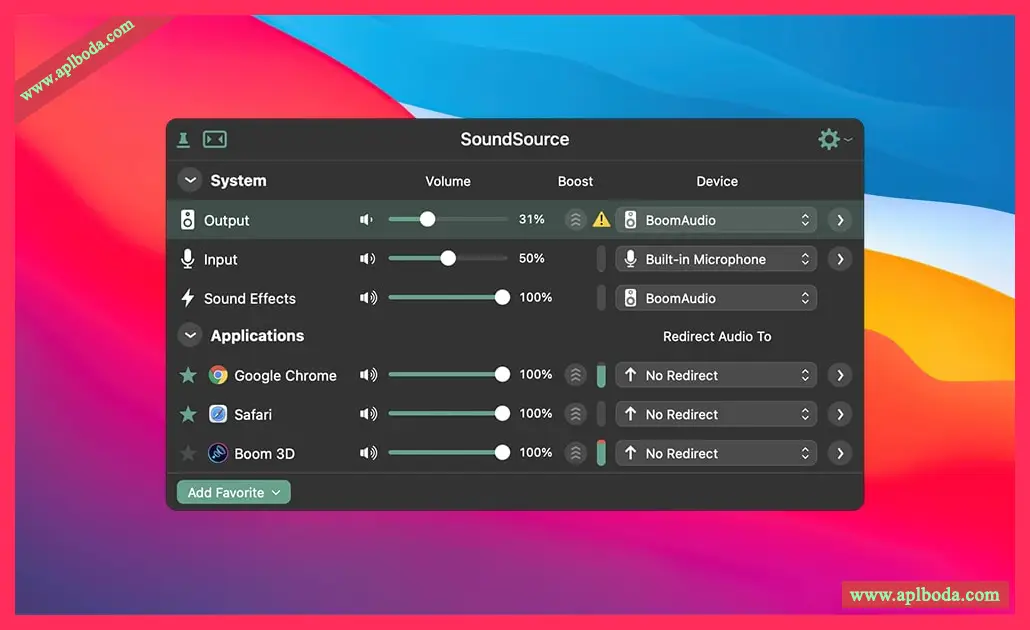This screenshot has width=1030, height=630.
Task: Unfavorite Google Chrome with the star
Action: 188,375
